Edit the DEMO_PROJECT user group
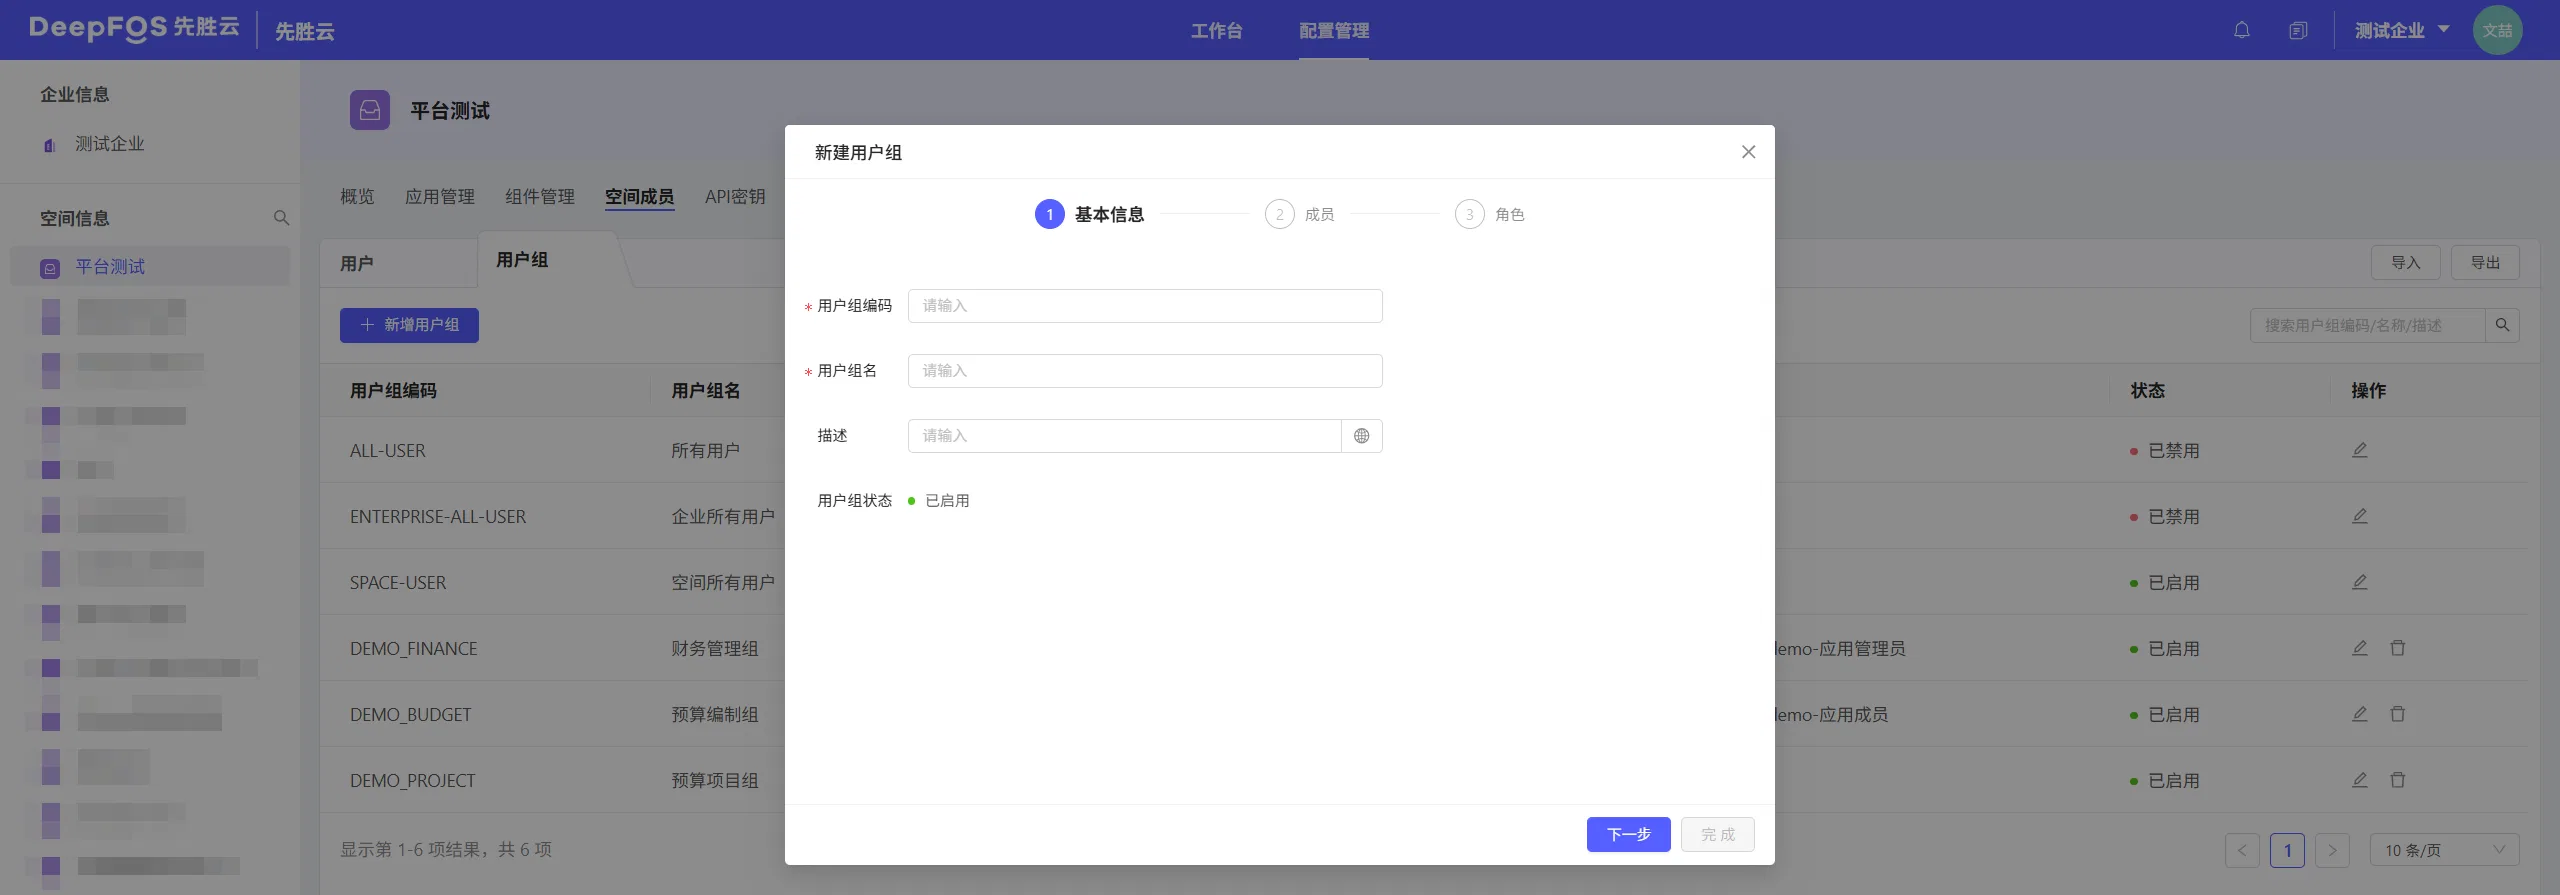This screenshot has height=895, width=2560. 2359,780
